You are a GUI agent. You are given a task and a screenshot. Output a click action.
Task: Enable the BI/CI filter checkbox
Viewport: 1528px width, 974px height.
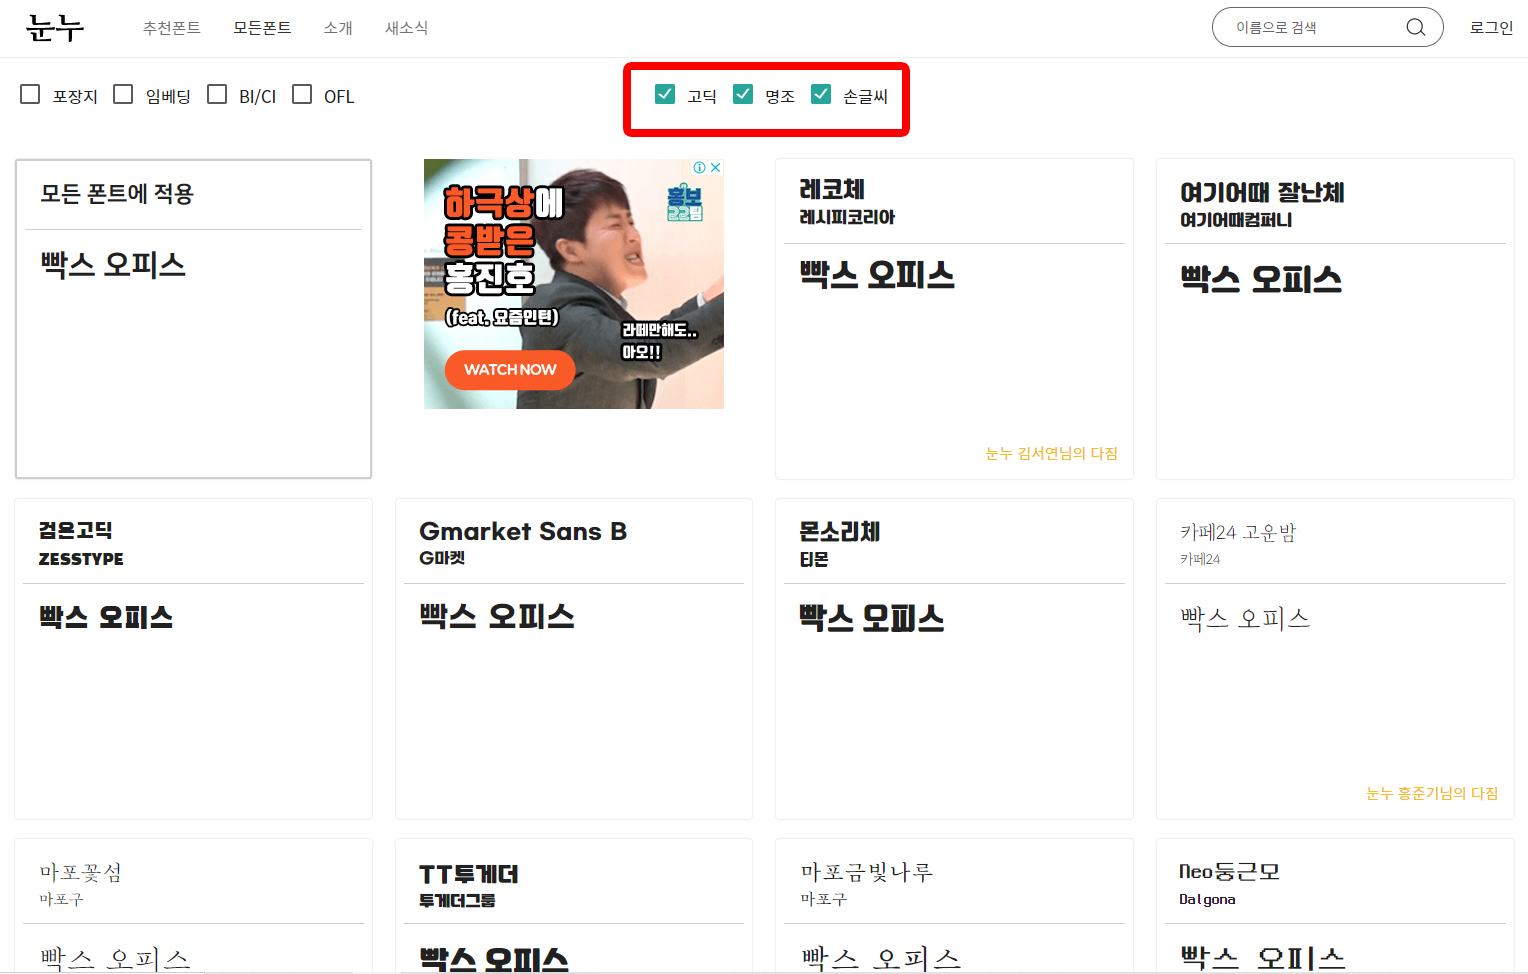tap(217, 94)
